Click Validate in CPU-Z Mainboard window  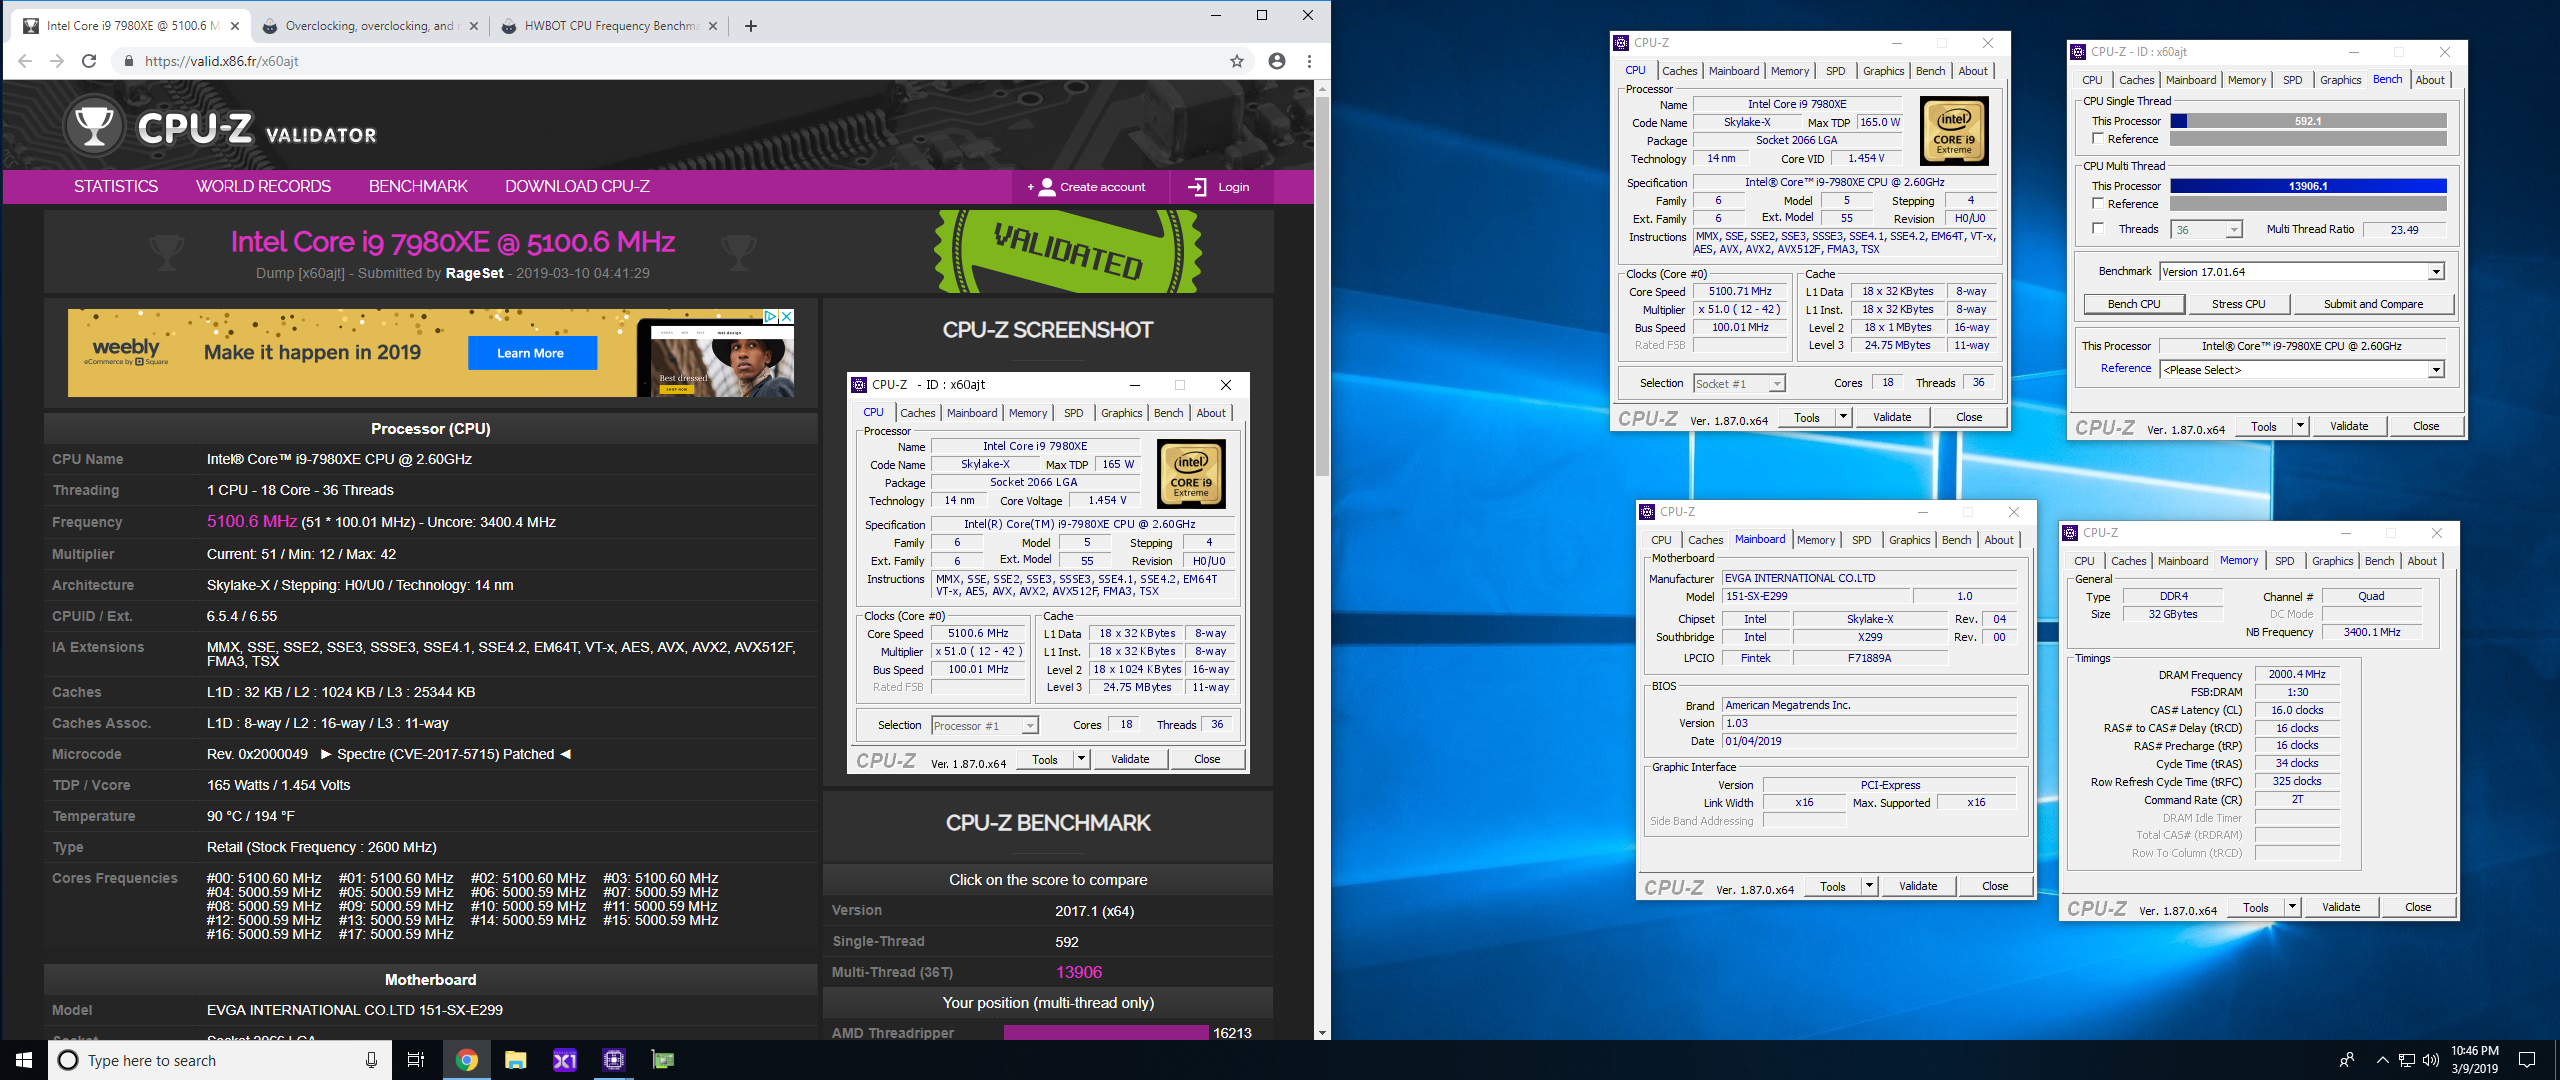tap(1918, 886)
